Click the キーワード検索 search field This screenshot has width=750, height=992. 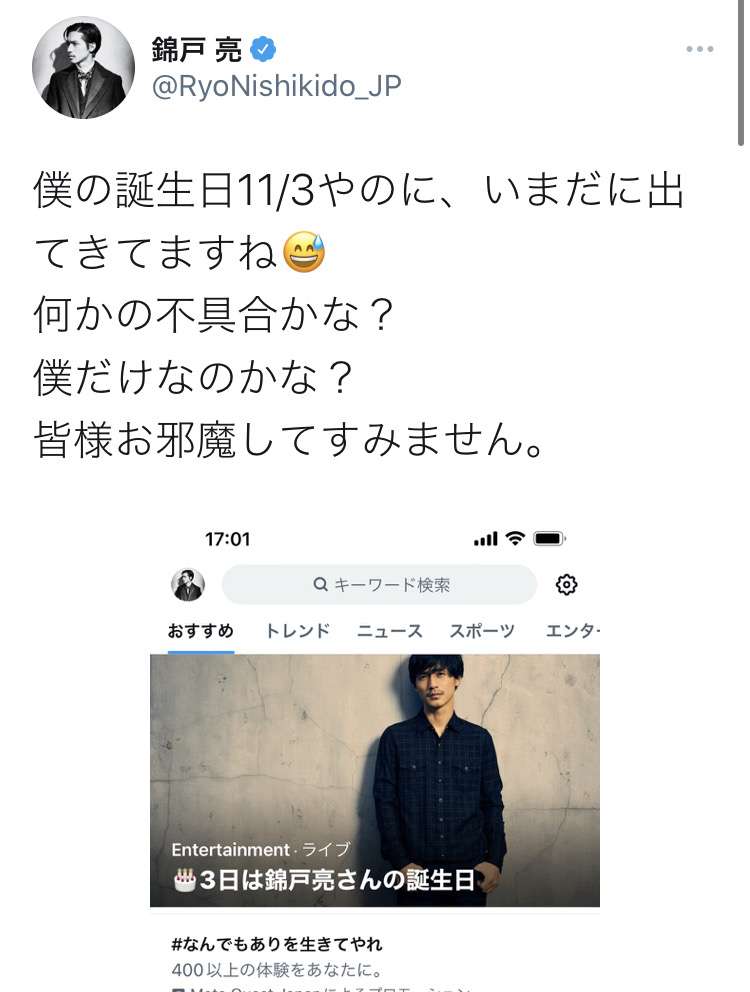click(x=379, y=585)
